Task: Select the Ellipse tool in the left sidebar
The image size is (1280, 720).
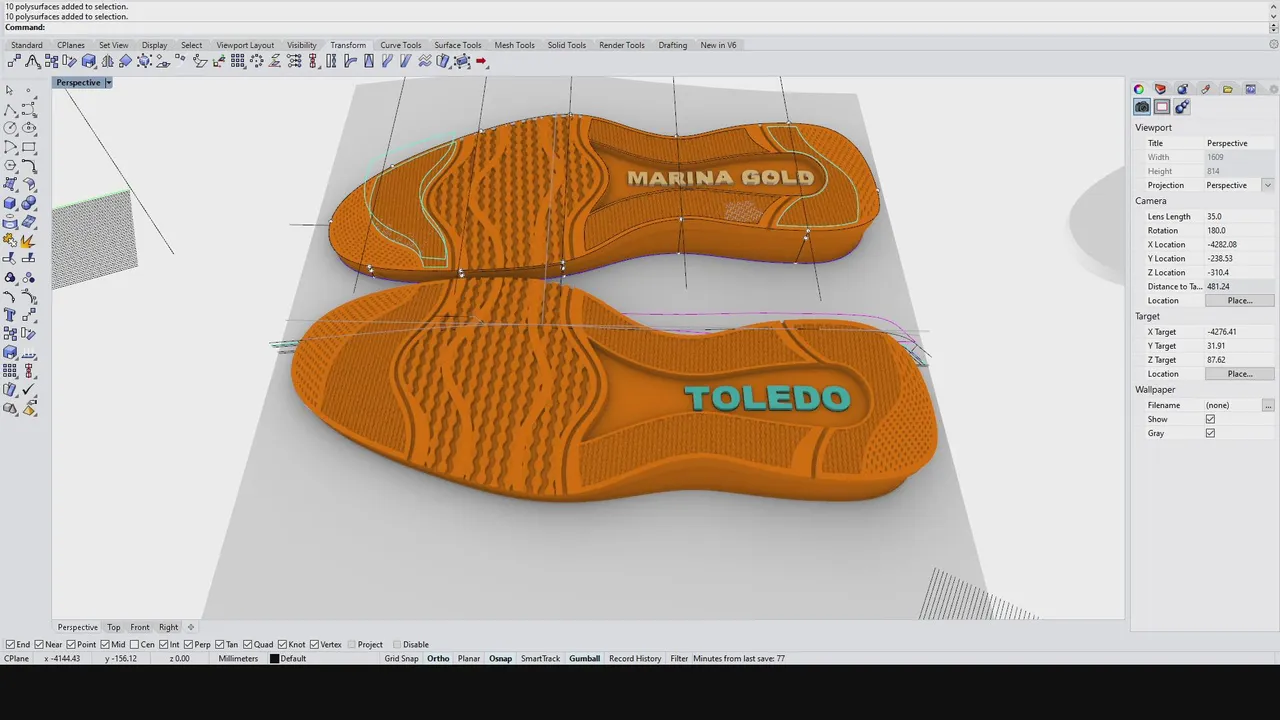Action: 29,128
